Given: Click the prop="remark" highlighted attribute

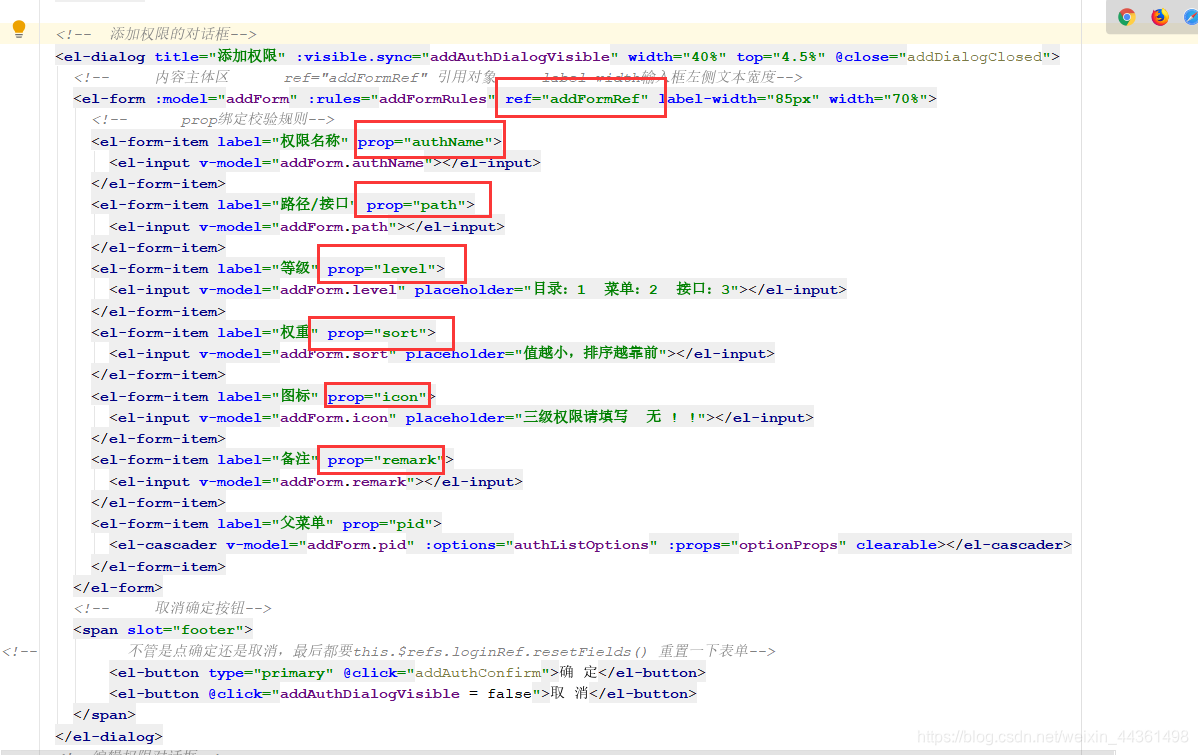Looking at the screenshot, I should tap(381, 459).
